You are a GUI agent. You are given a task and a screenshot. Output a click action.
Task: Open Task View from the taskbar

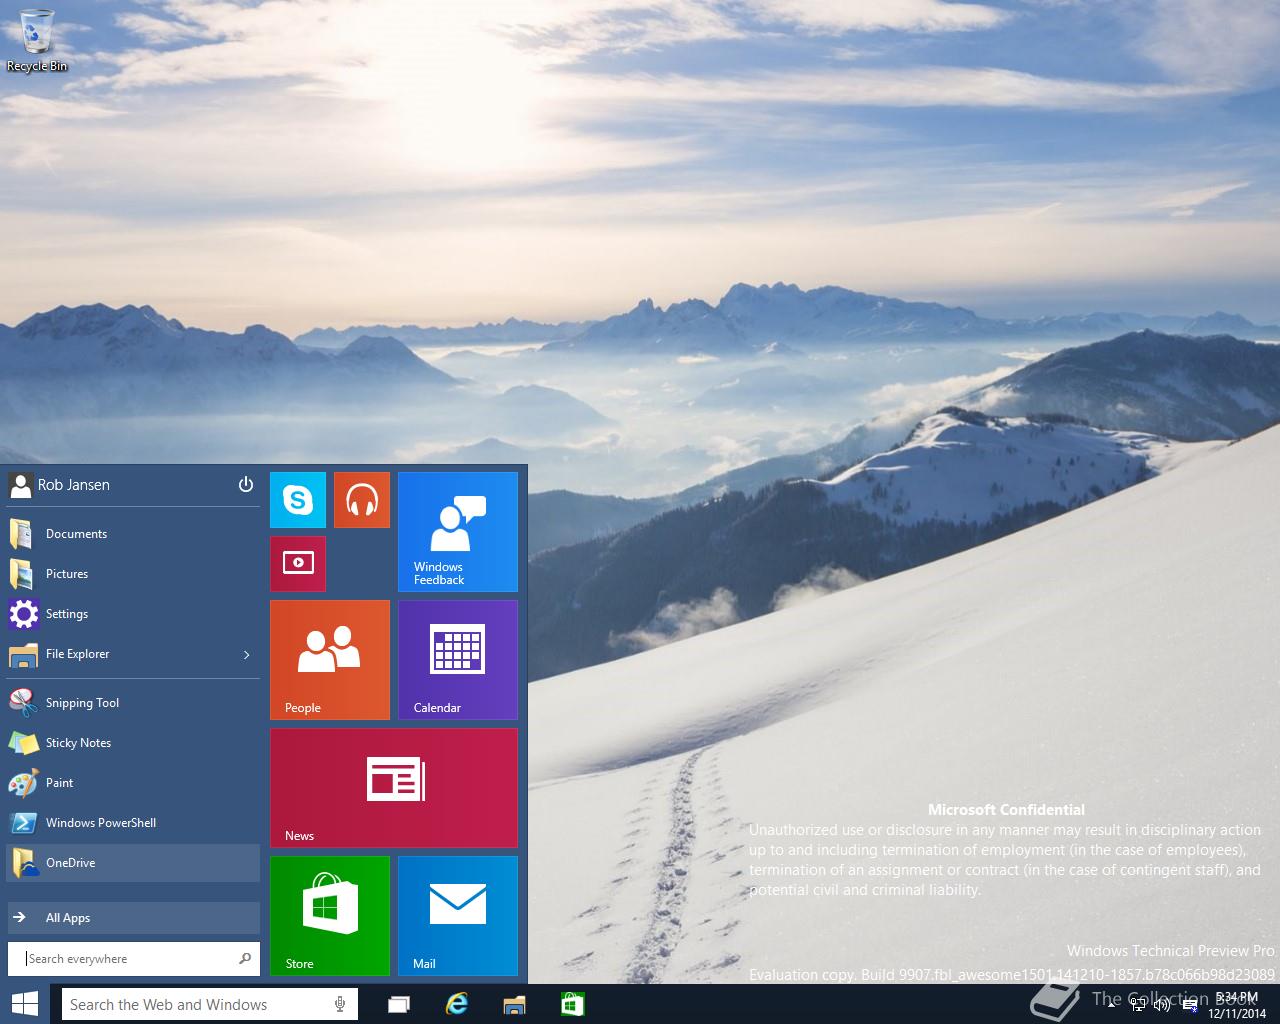(x=399, y=1005)
